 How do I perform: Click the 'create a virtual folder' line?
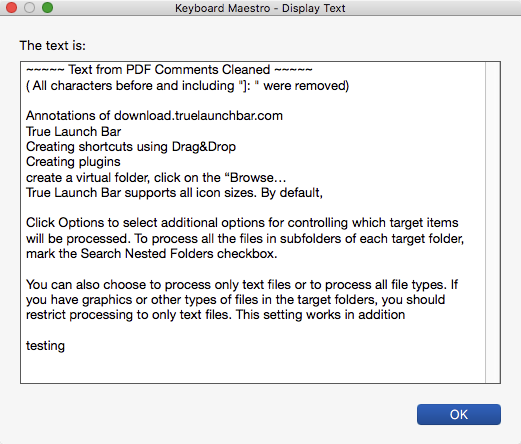click(156, 177)
